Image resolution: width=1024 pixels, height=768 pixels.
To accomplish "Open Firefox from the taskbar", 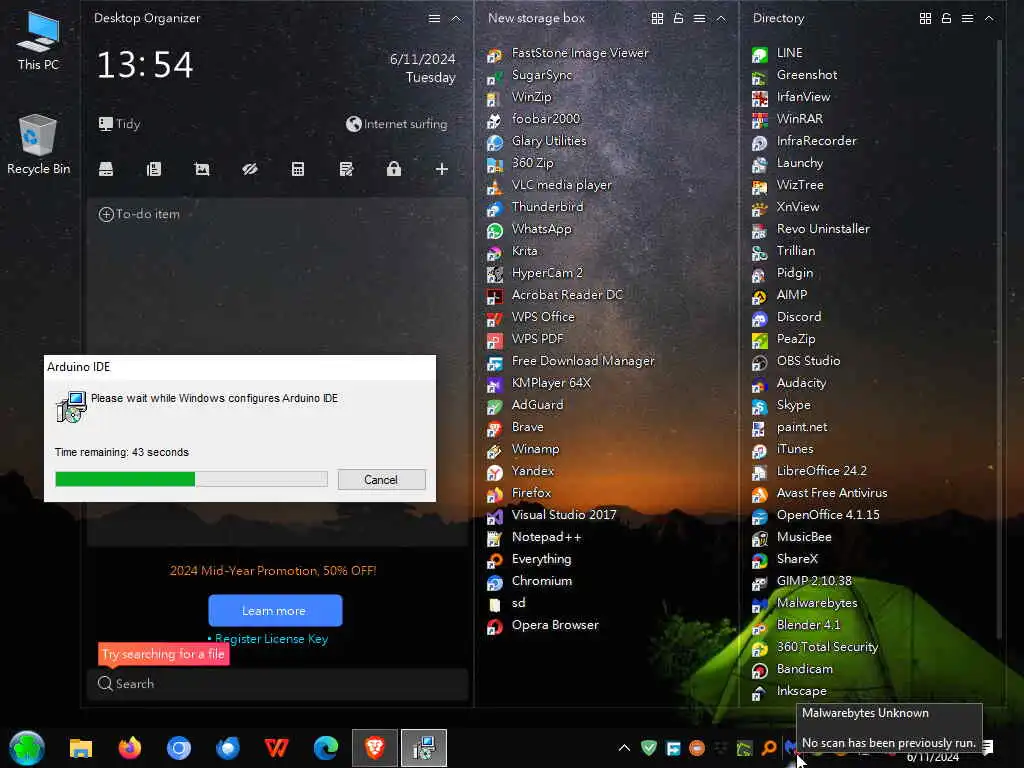I will point(130,748).
